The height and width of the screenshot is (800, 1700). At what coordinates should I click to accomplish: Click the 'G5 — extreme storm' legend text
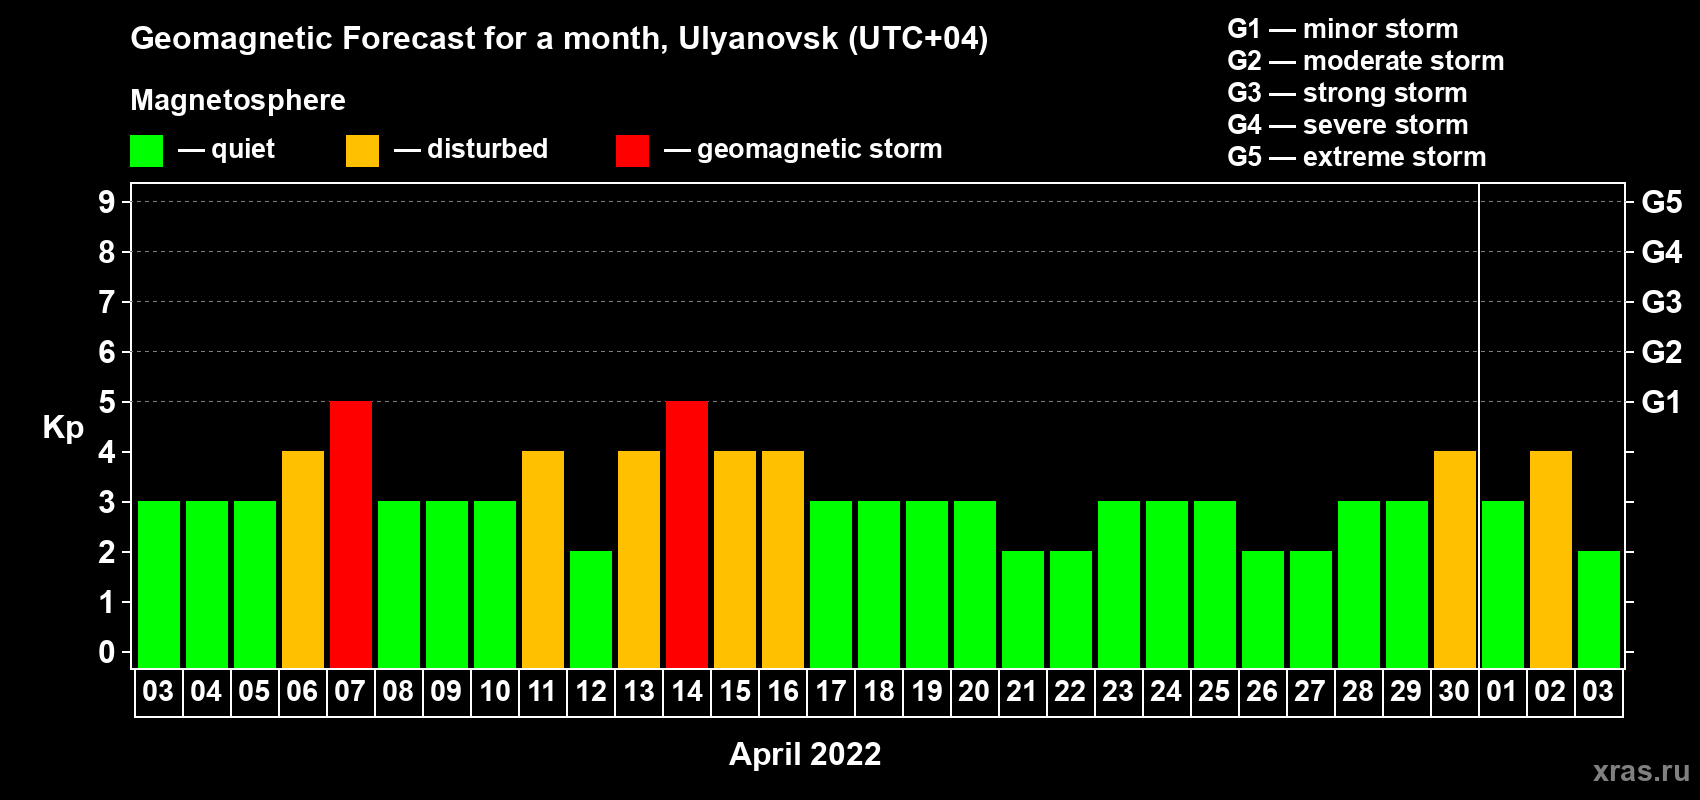[x=1357, y=157]
